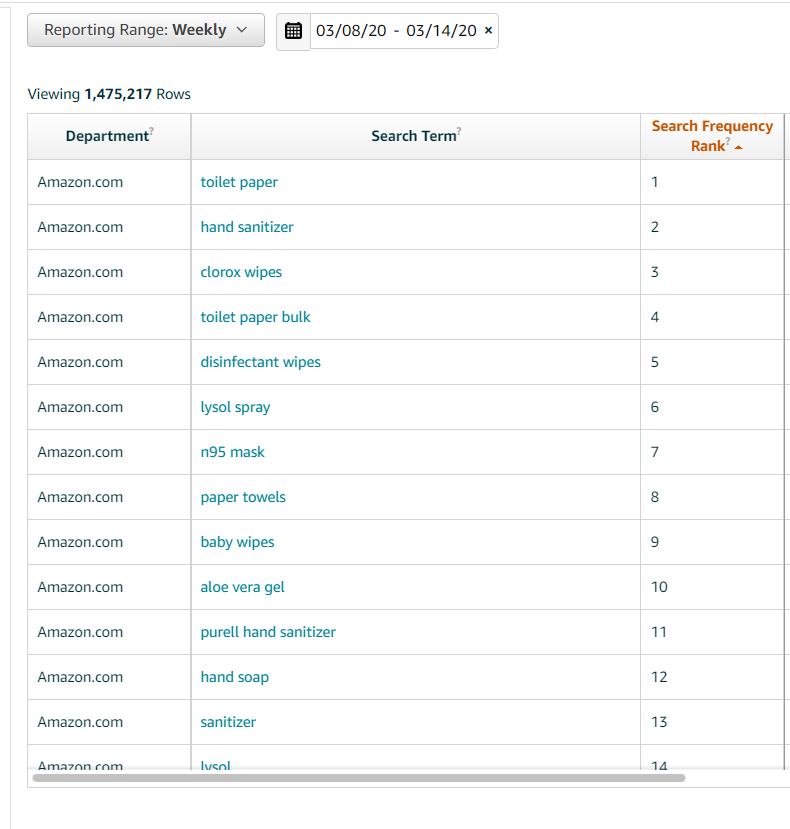Viewport: 790px width, 829px height.
Task: Sort by the Department column header
Action: [x=109, y=136]
